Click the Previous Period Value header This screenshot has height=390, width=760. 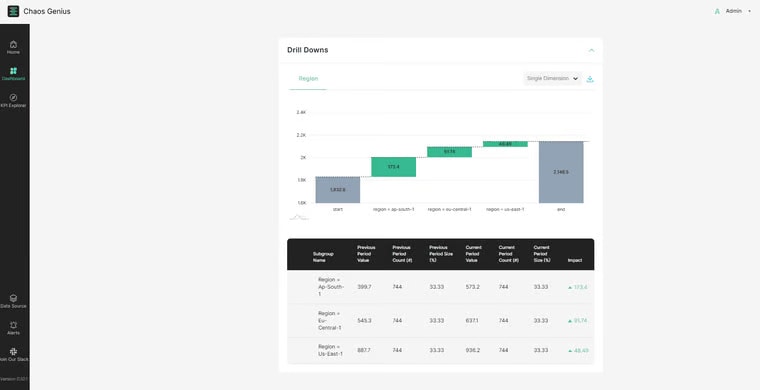click(x=366, y=254)
